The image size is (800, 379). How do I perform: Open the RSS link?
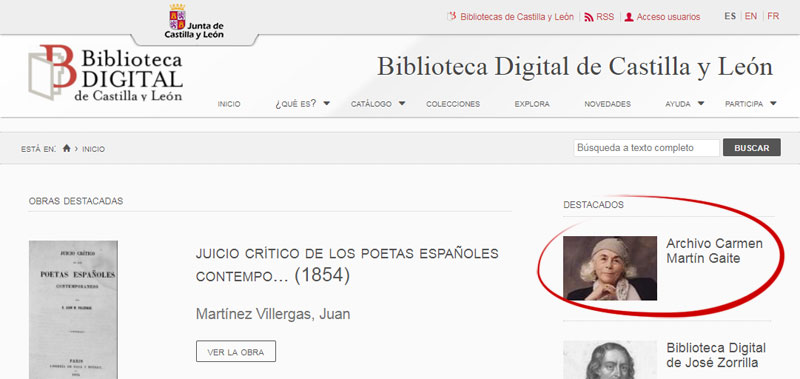pyautogui.click(x=605, y=17)
